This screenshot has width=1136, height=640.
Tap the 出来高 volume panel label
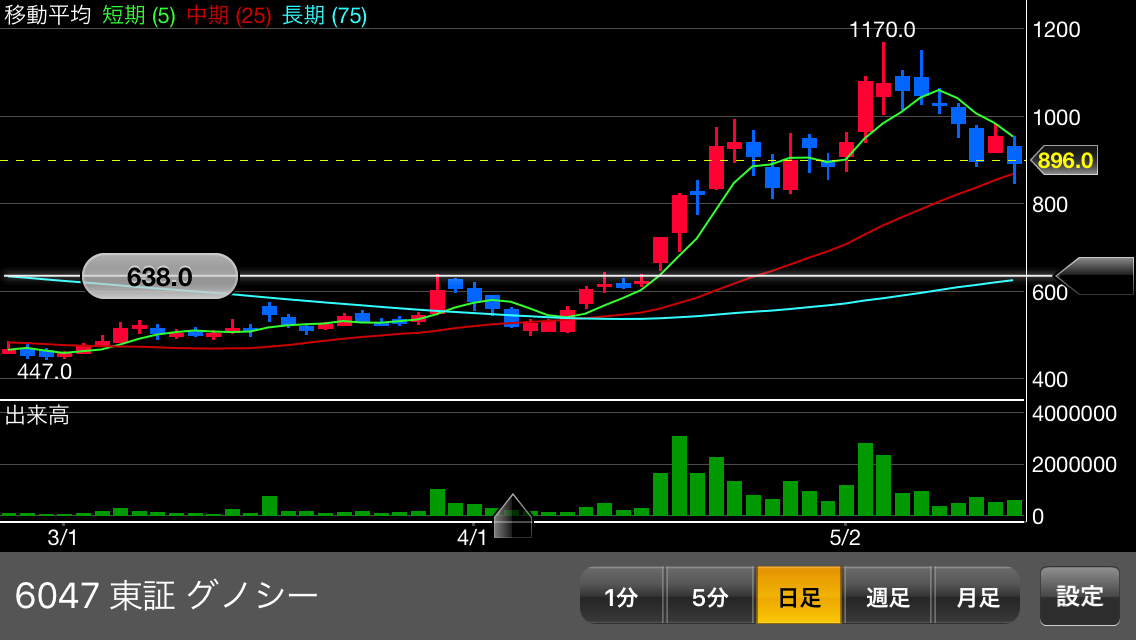(x=37, y=416)
